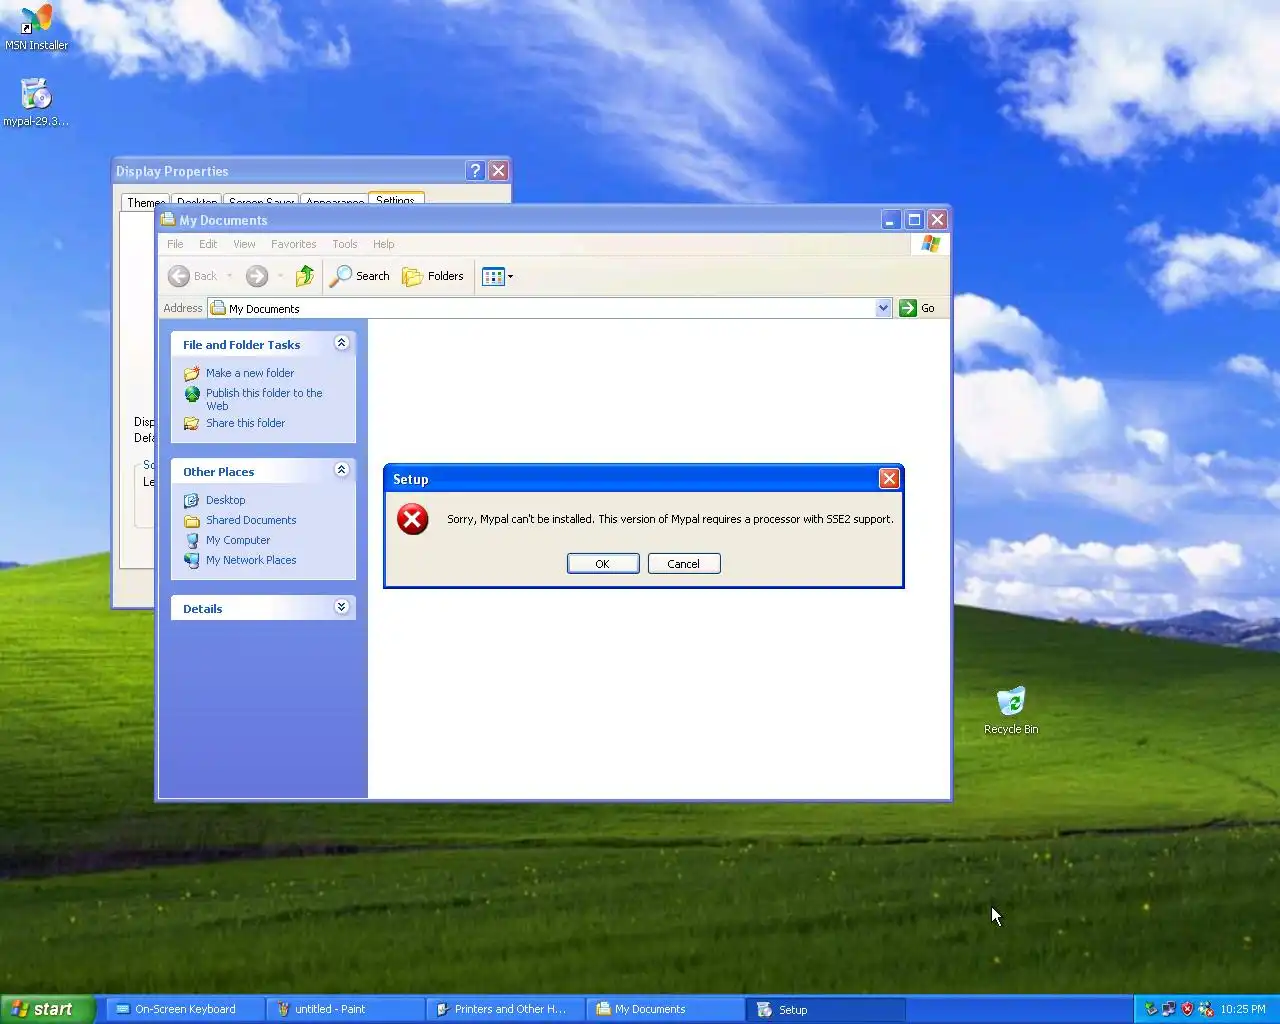Open the Favorites menu

[293, 244]
